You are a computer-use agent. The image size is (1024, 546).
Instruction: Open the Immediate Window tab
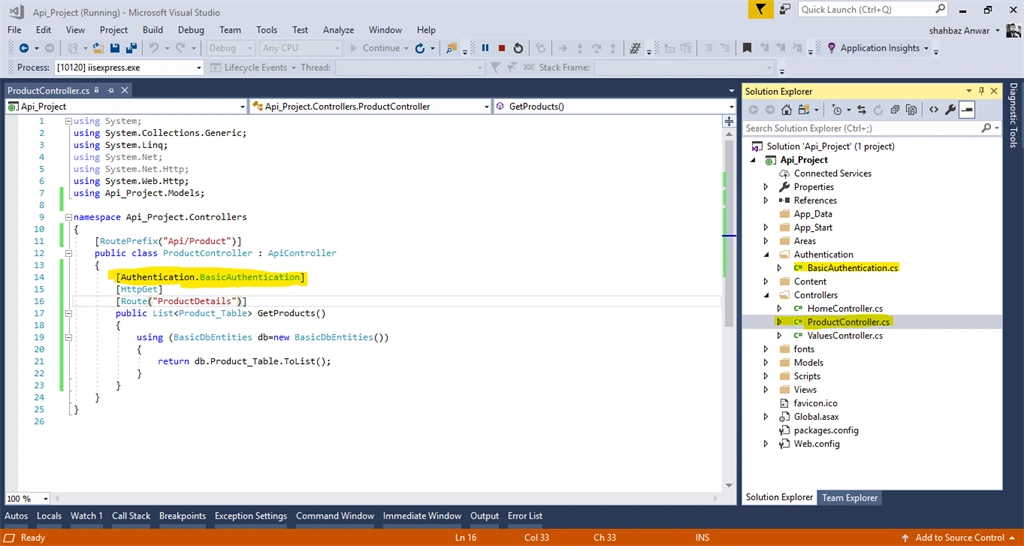click(x=422, y=516)
